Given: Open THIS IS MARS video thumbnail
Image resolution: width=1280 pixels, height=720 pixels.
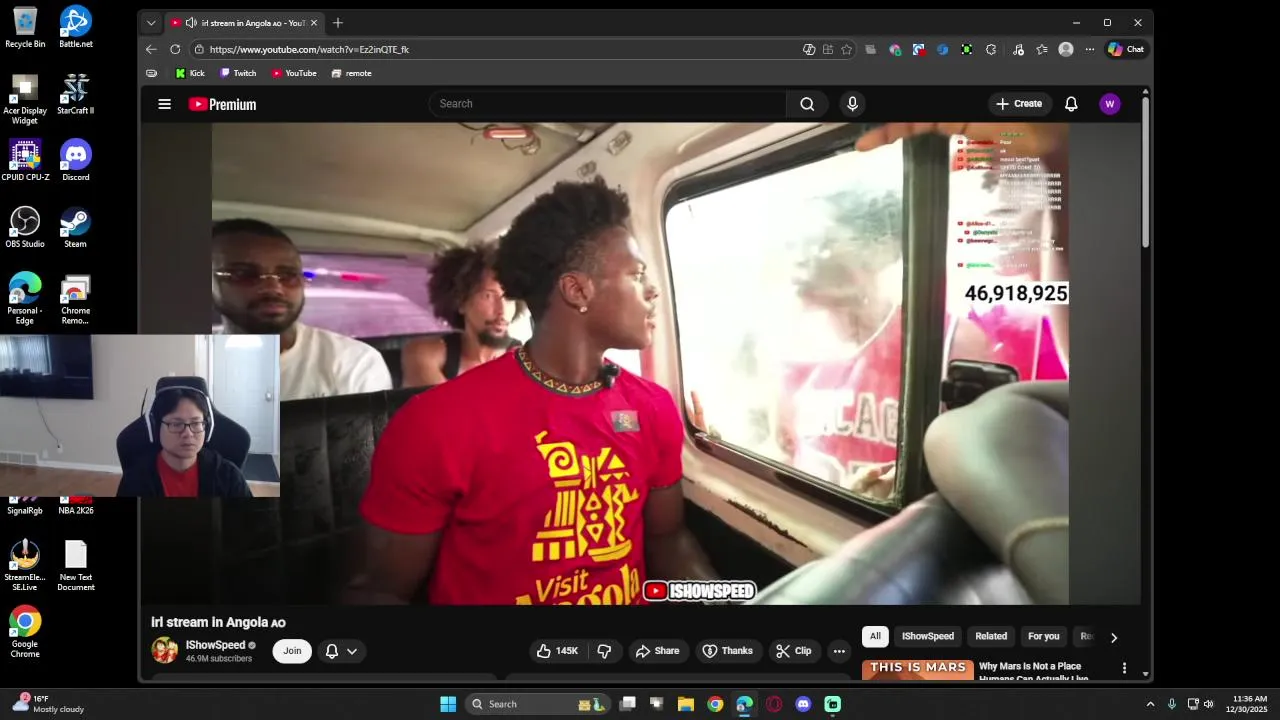Looking at the screenshot, I should coord(918,670).
